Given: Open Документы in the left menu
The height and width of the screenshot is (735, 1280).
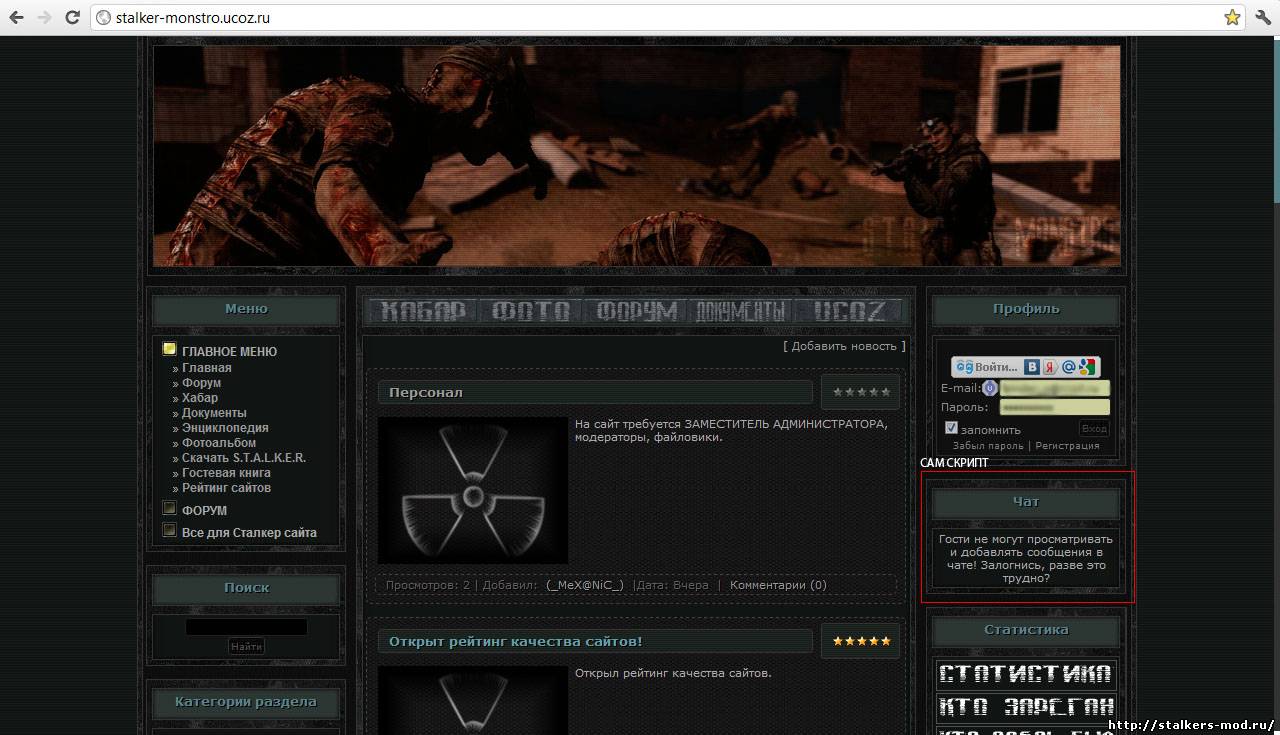Looking at the screenshot, I should (214, 413).
